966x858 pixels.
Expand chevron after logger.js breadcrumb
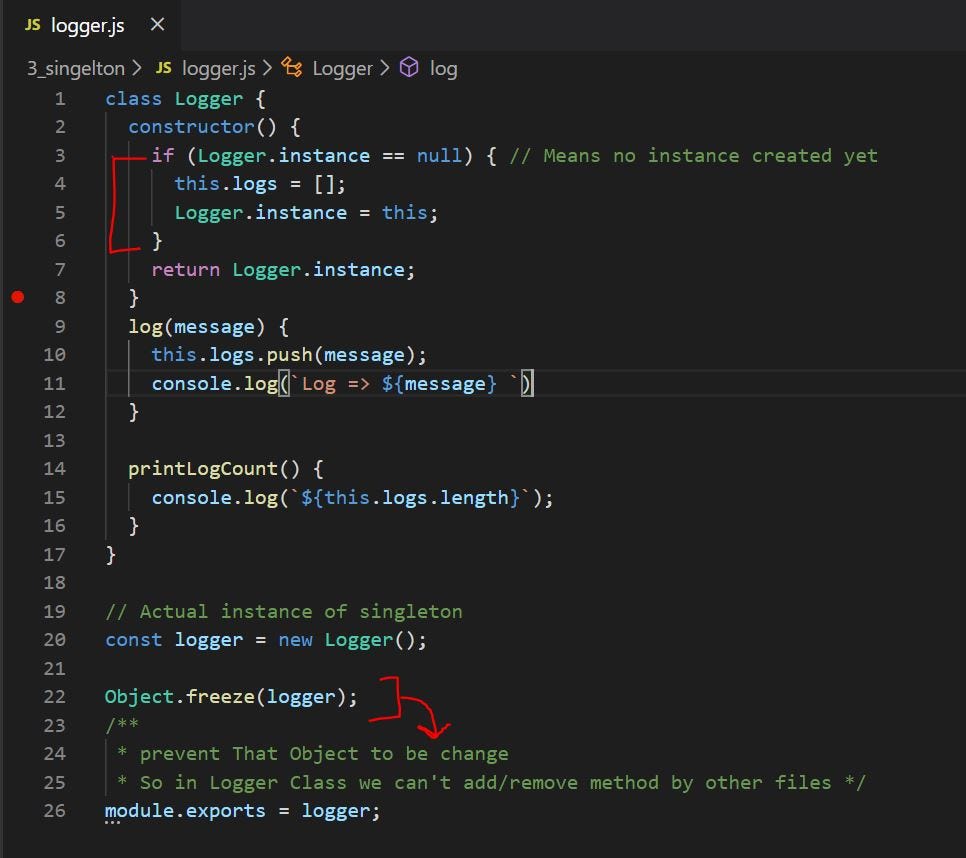point(267,68)
